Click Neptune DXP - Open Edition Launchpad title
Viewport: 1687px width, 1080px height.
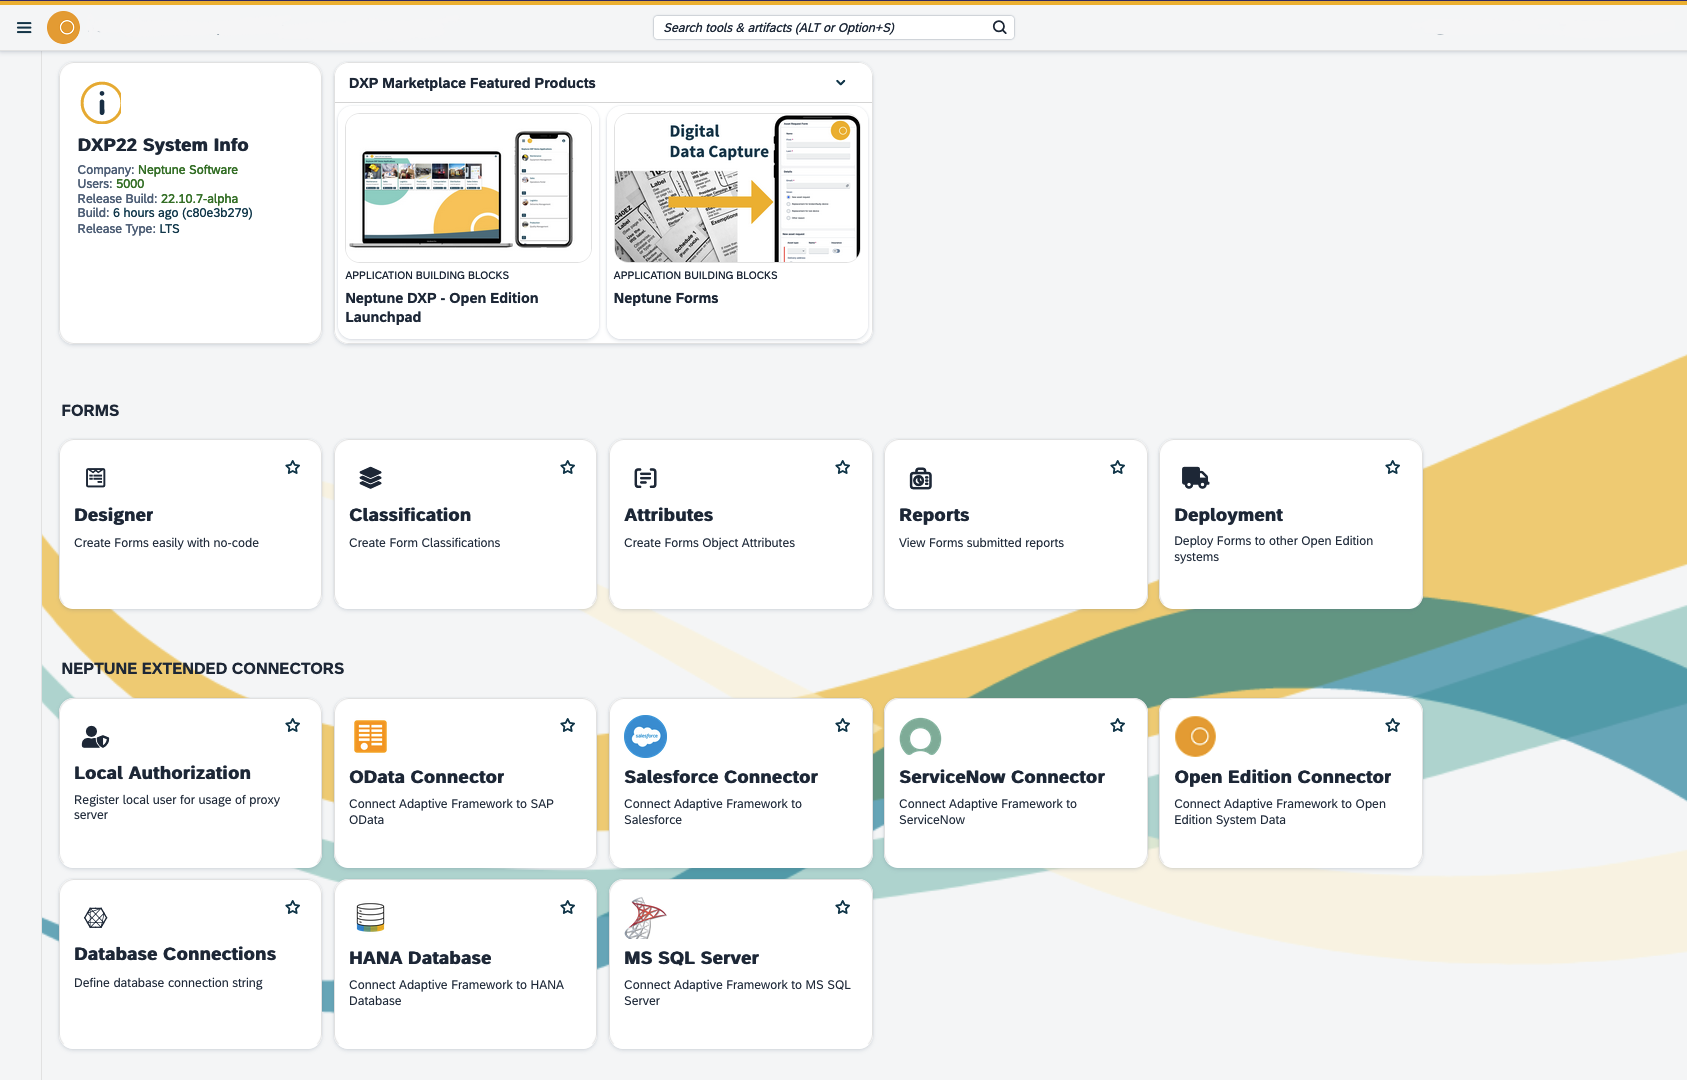tap(442, 308)
